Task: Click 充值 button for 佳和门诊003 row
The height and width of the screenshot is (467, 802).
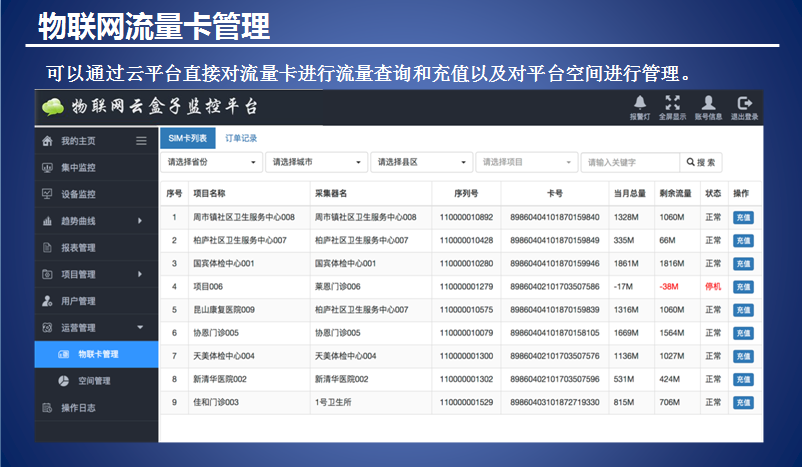Action: (x=743, y=402)
